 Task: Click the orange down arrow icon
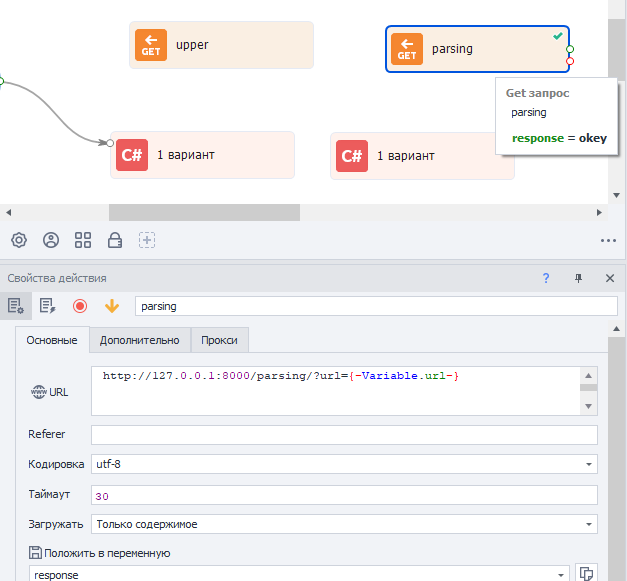(x=112, y=306)
